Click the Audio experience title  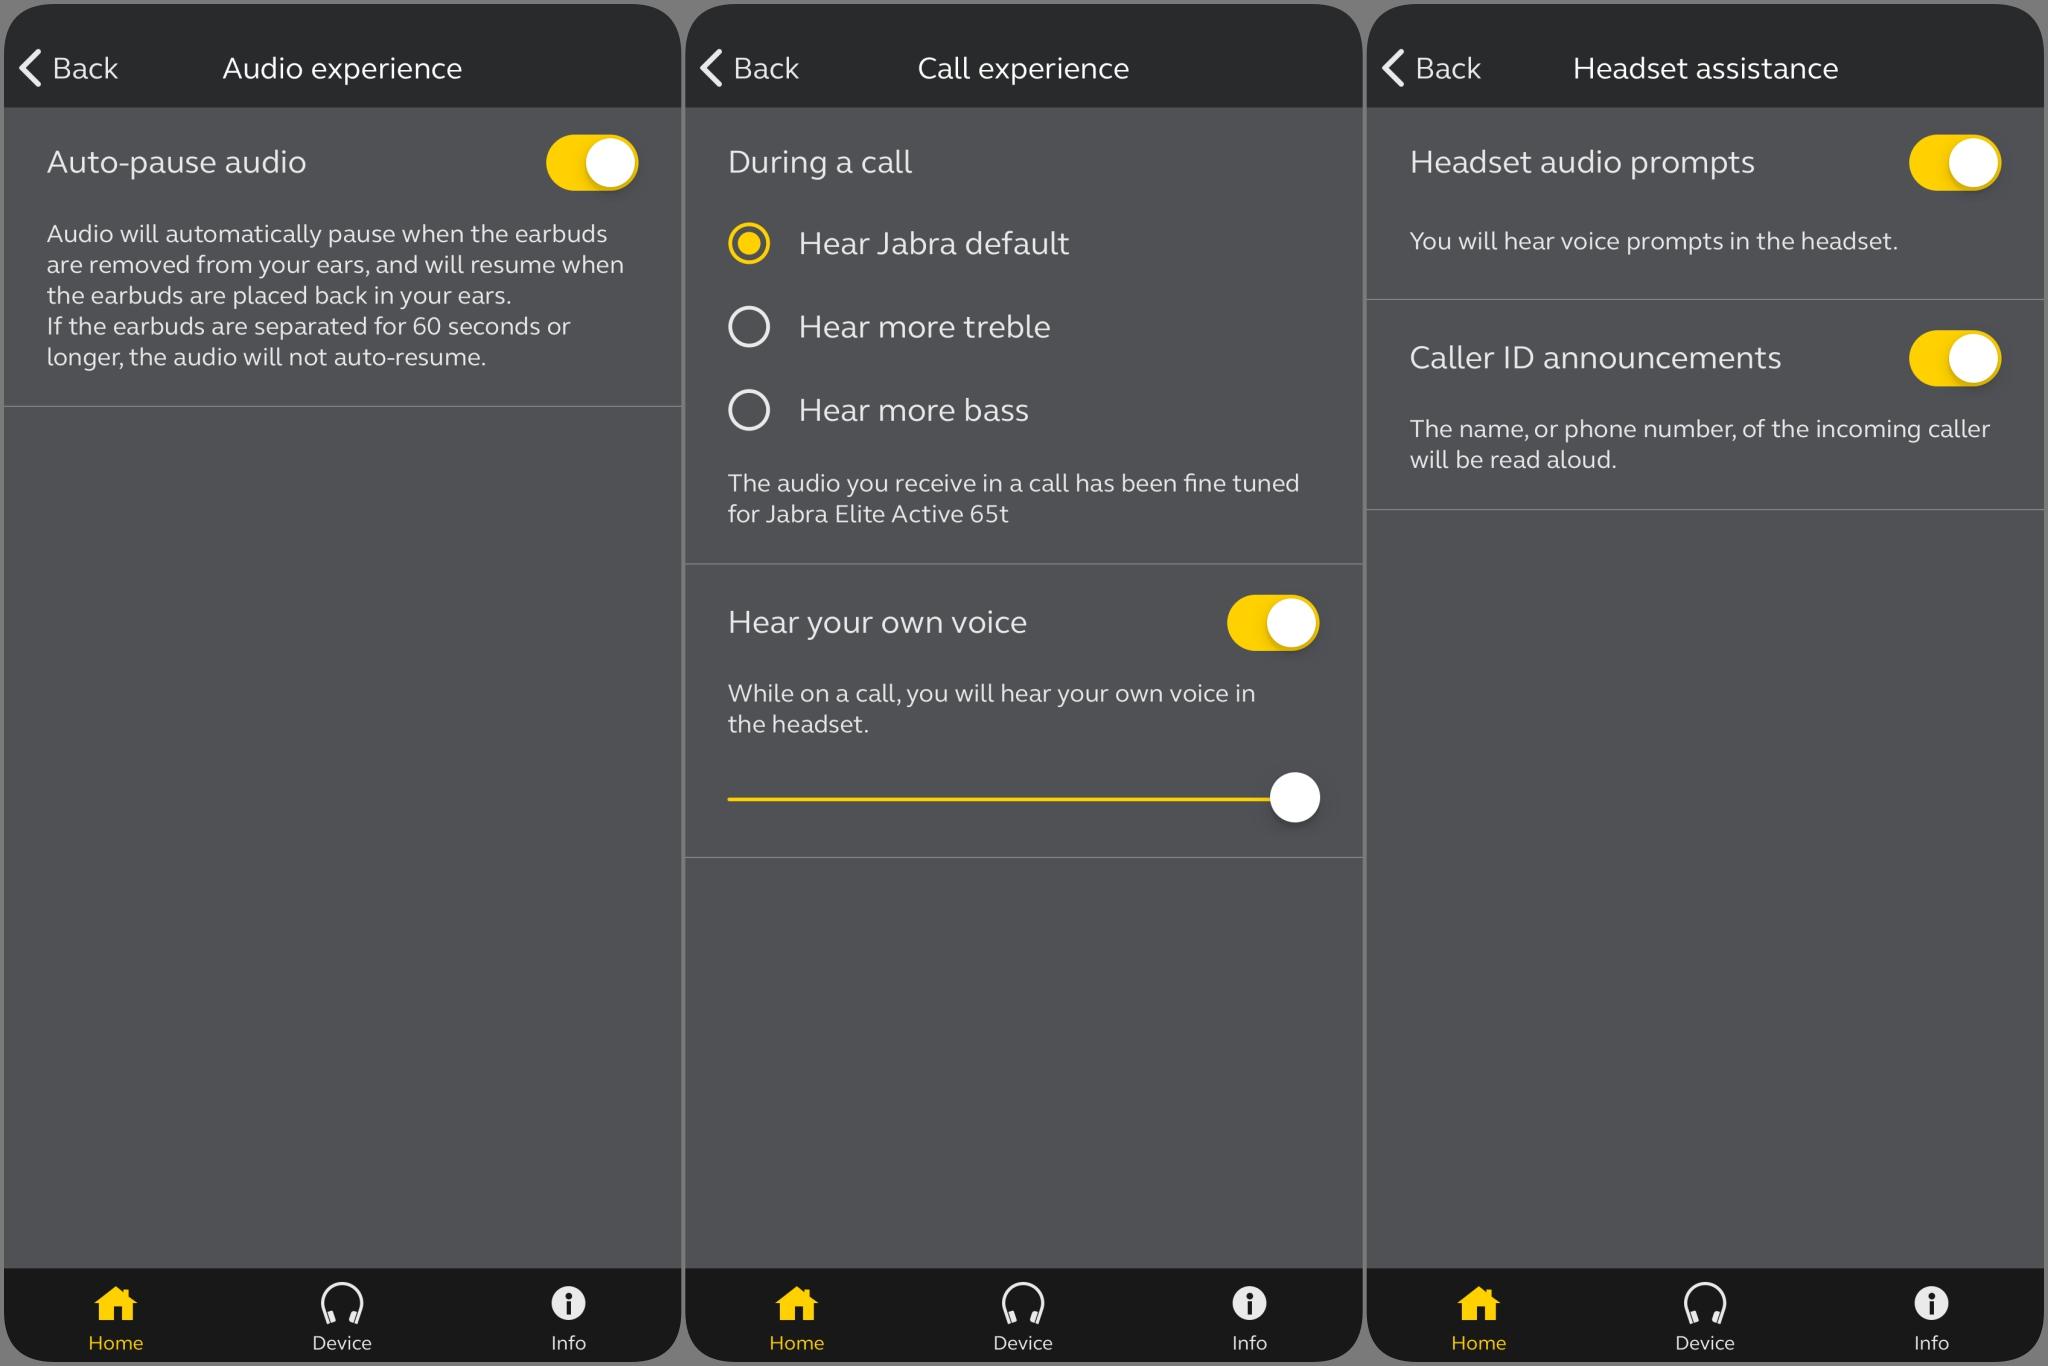point(342,68)
